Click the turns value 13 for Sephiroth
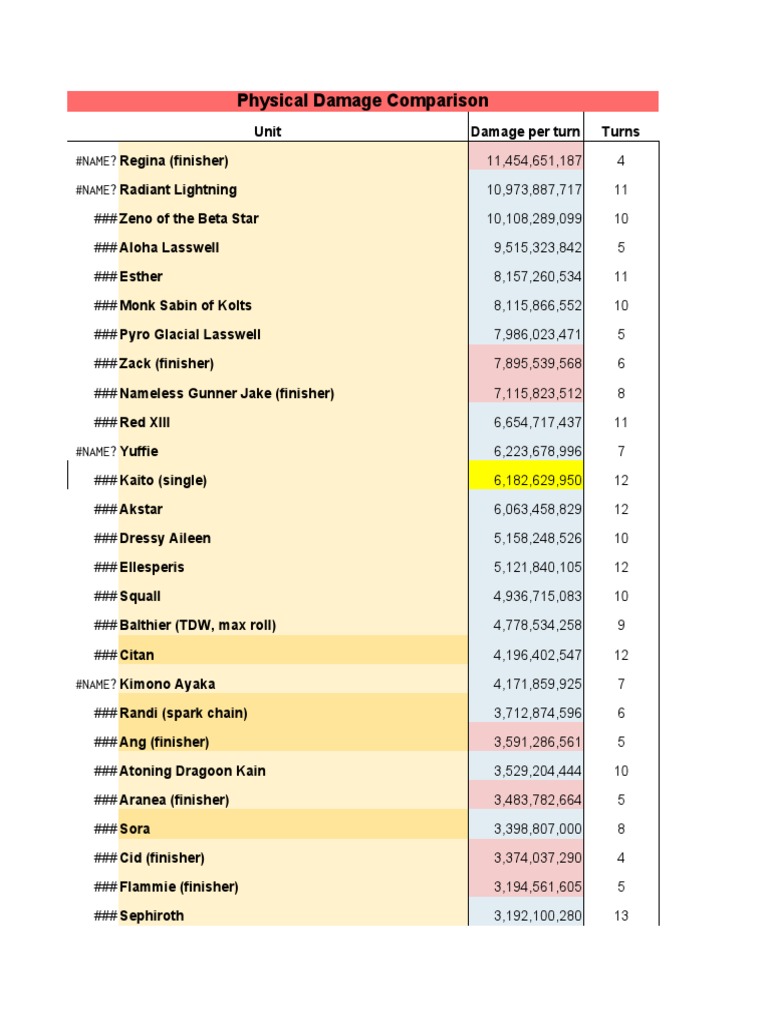The width and height of the screenshot is (768, 1024). click(621, 916)
